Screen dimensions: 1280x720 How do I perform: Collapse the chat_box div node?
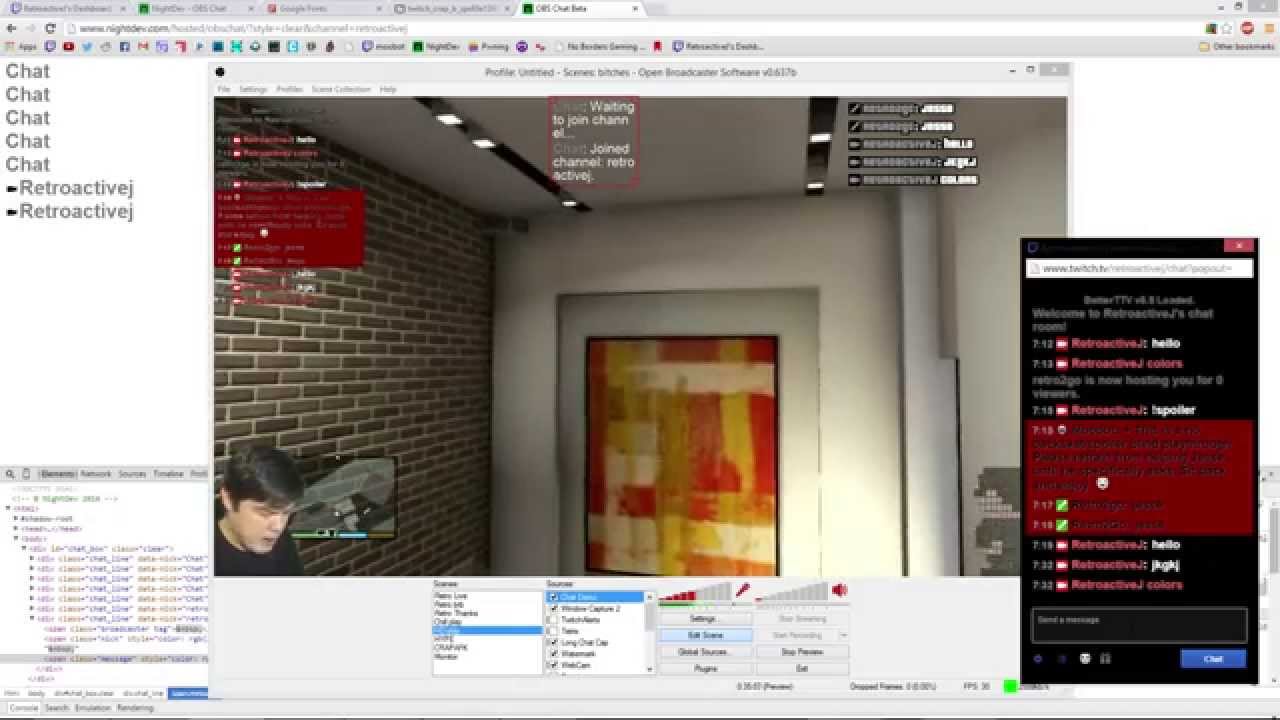(x=24, y=548)
